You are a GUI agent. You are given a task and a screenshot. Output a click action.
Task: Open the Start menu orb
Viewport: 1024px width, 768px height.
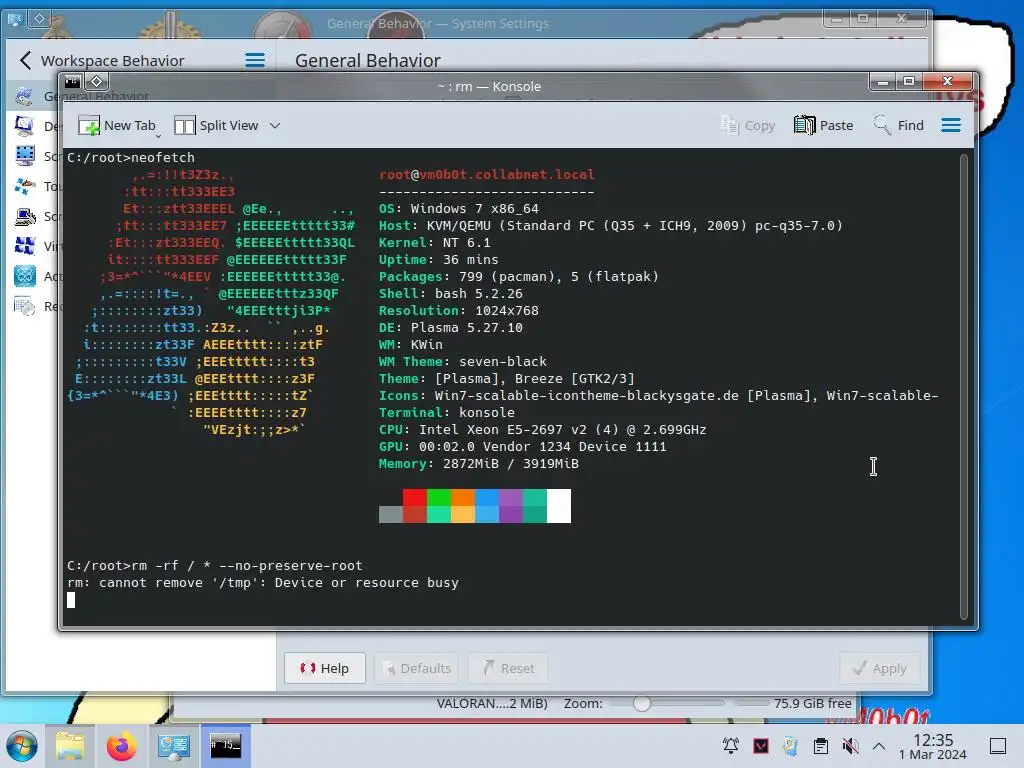coord(22,746)
